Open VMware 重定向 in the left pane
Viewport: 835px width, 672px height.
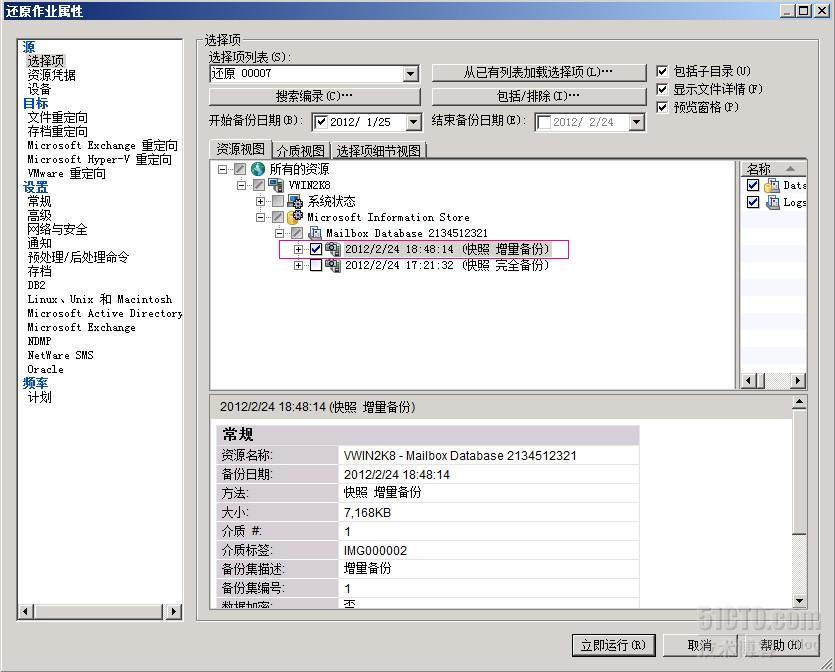67,174
